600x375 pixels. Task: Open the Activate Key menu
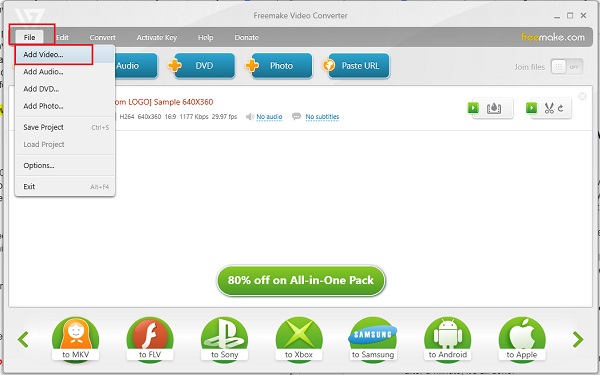tap(157, 38)
